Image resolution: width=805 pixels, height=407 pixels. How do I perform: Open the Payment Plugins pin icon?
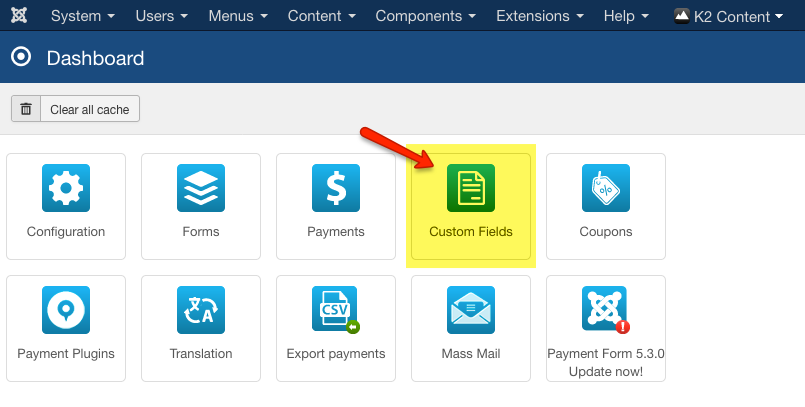(x=66, y=310)
